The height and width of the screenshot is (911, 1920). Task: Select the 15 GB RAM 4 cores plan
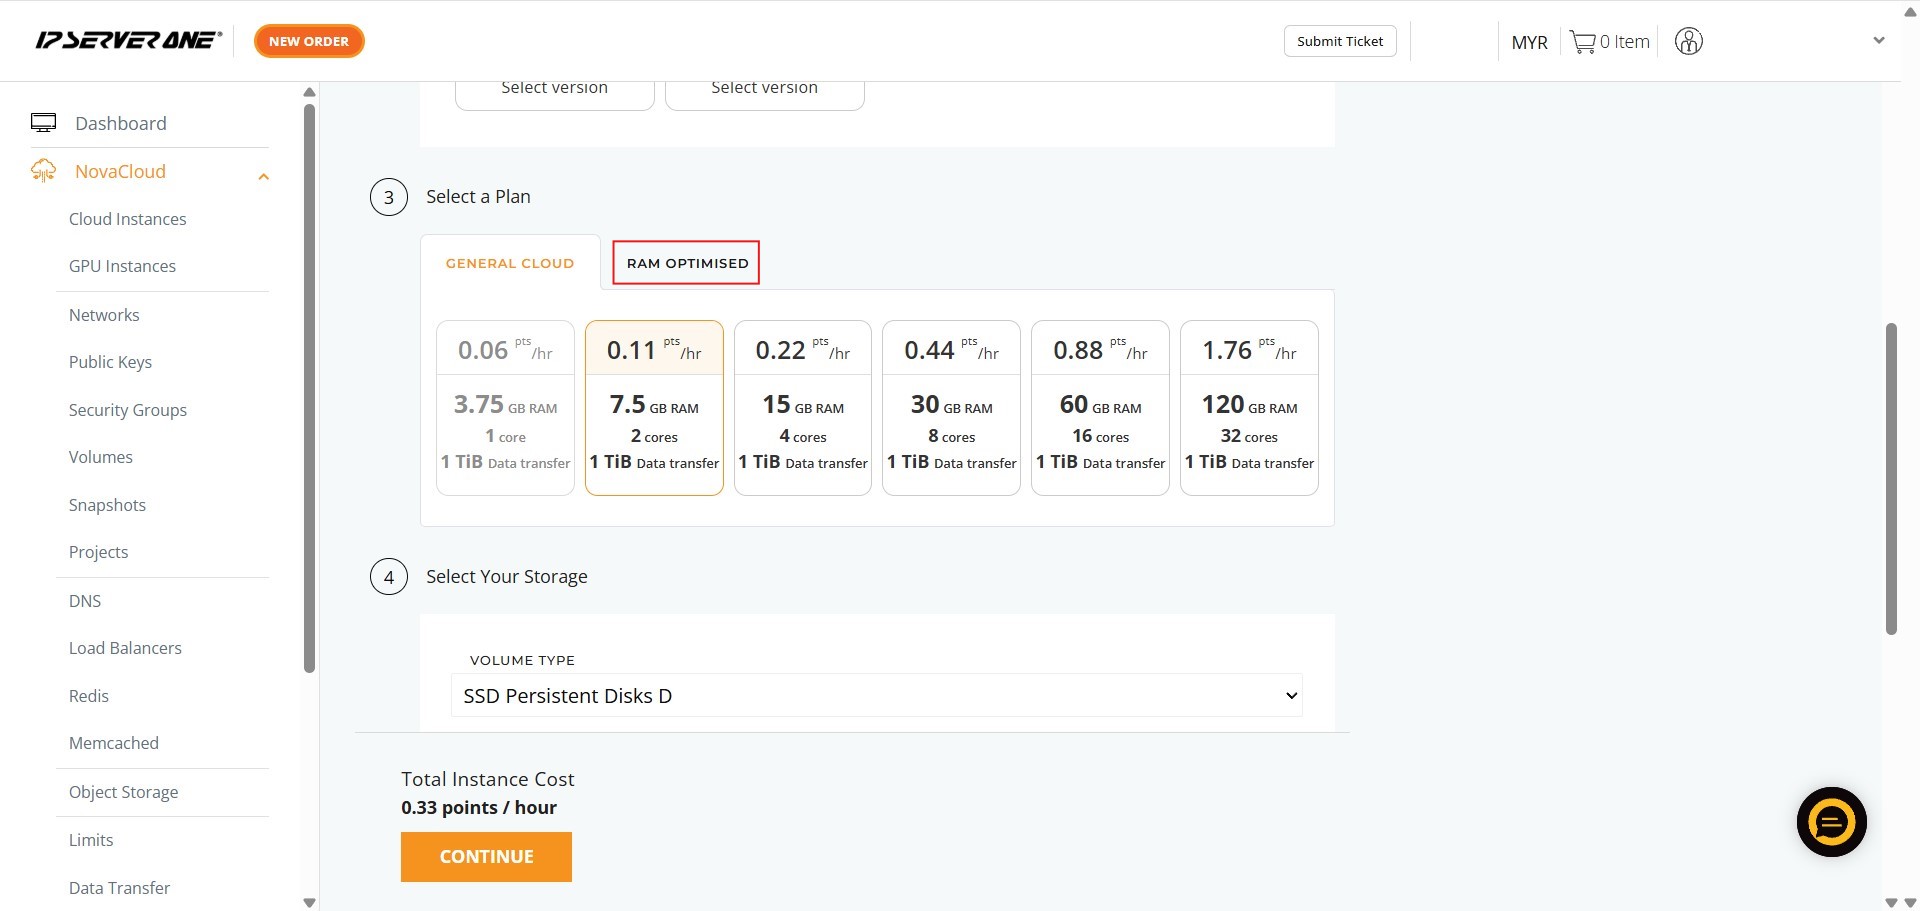[802, 407]
